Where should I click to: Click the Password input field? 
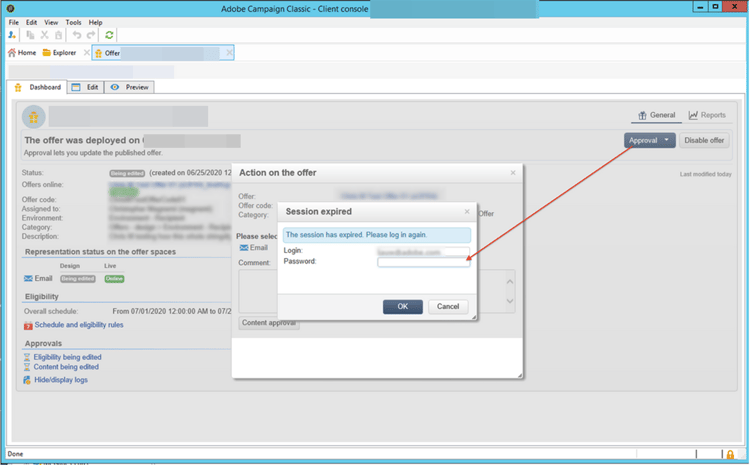[x=423, y=262]
